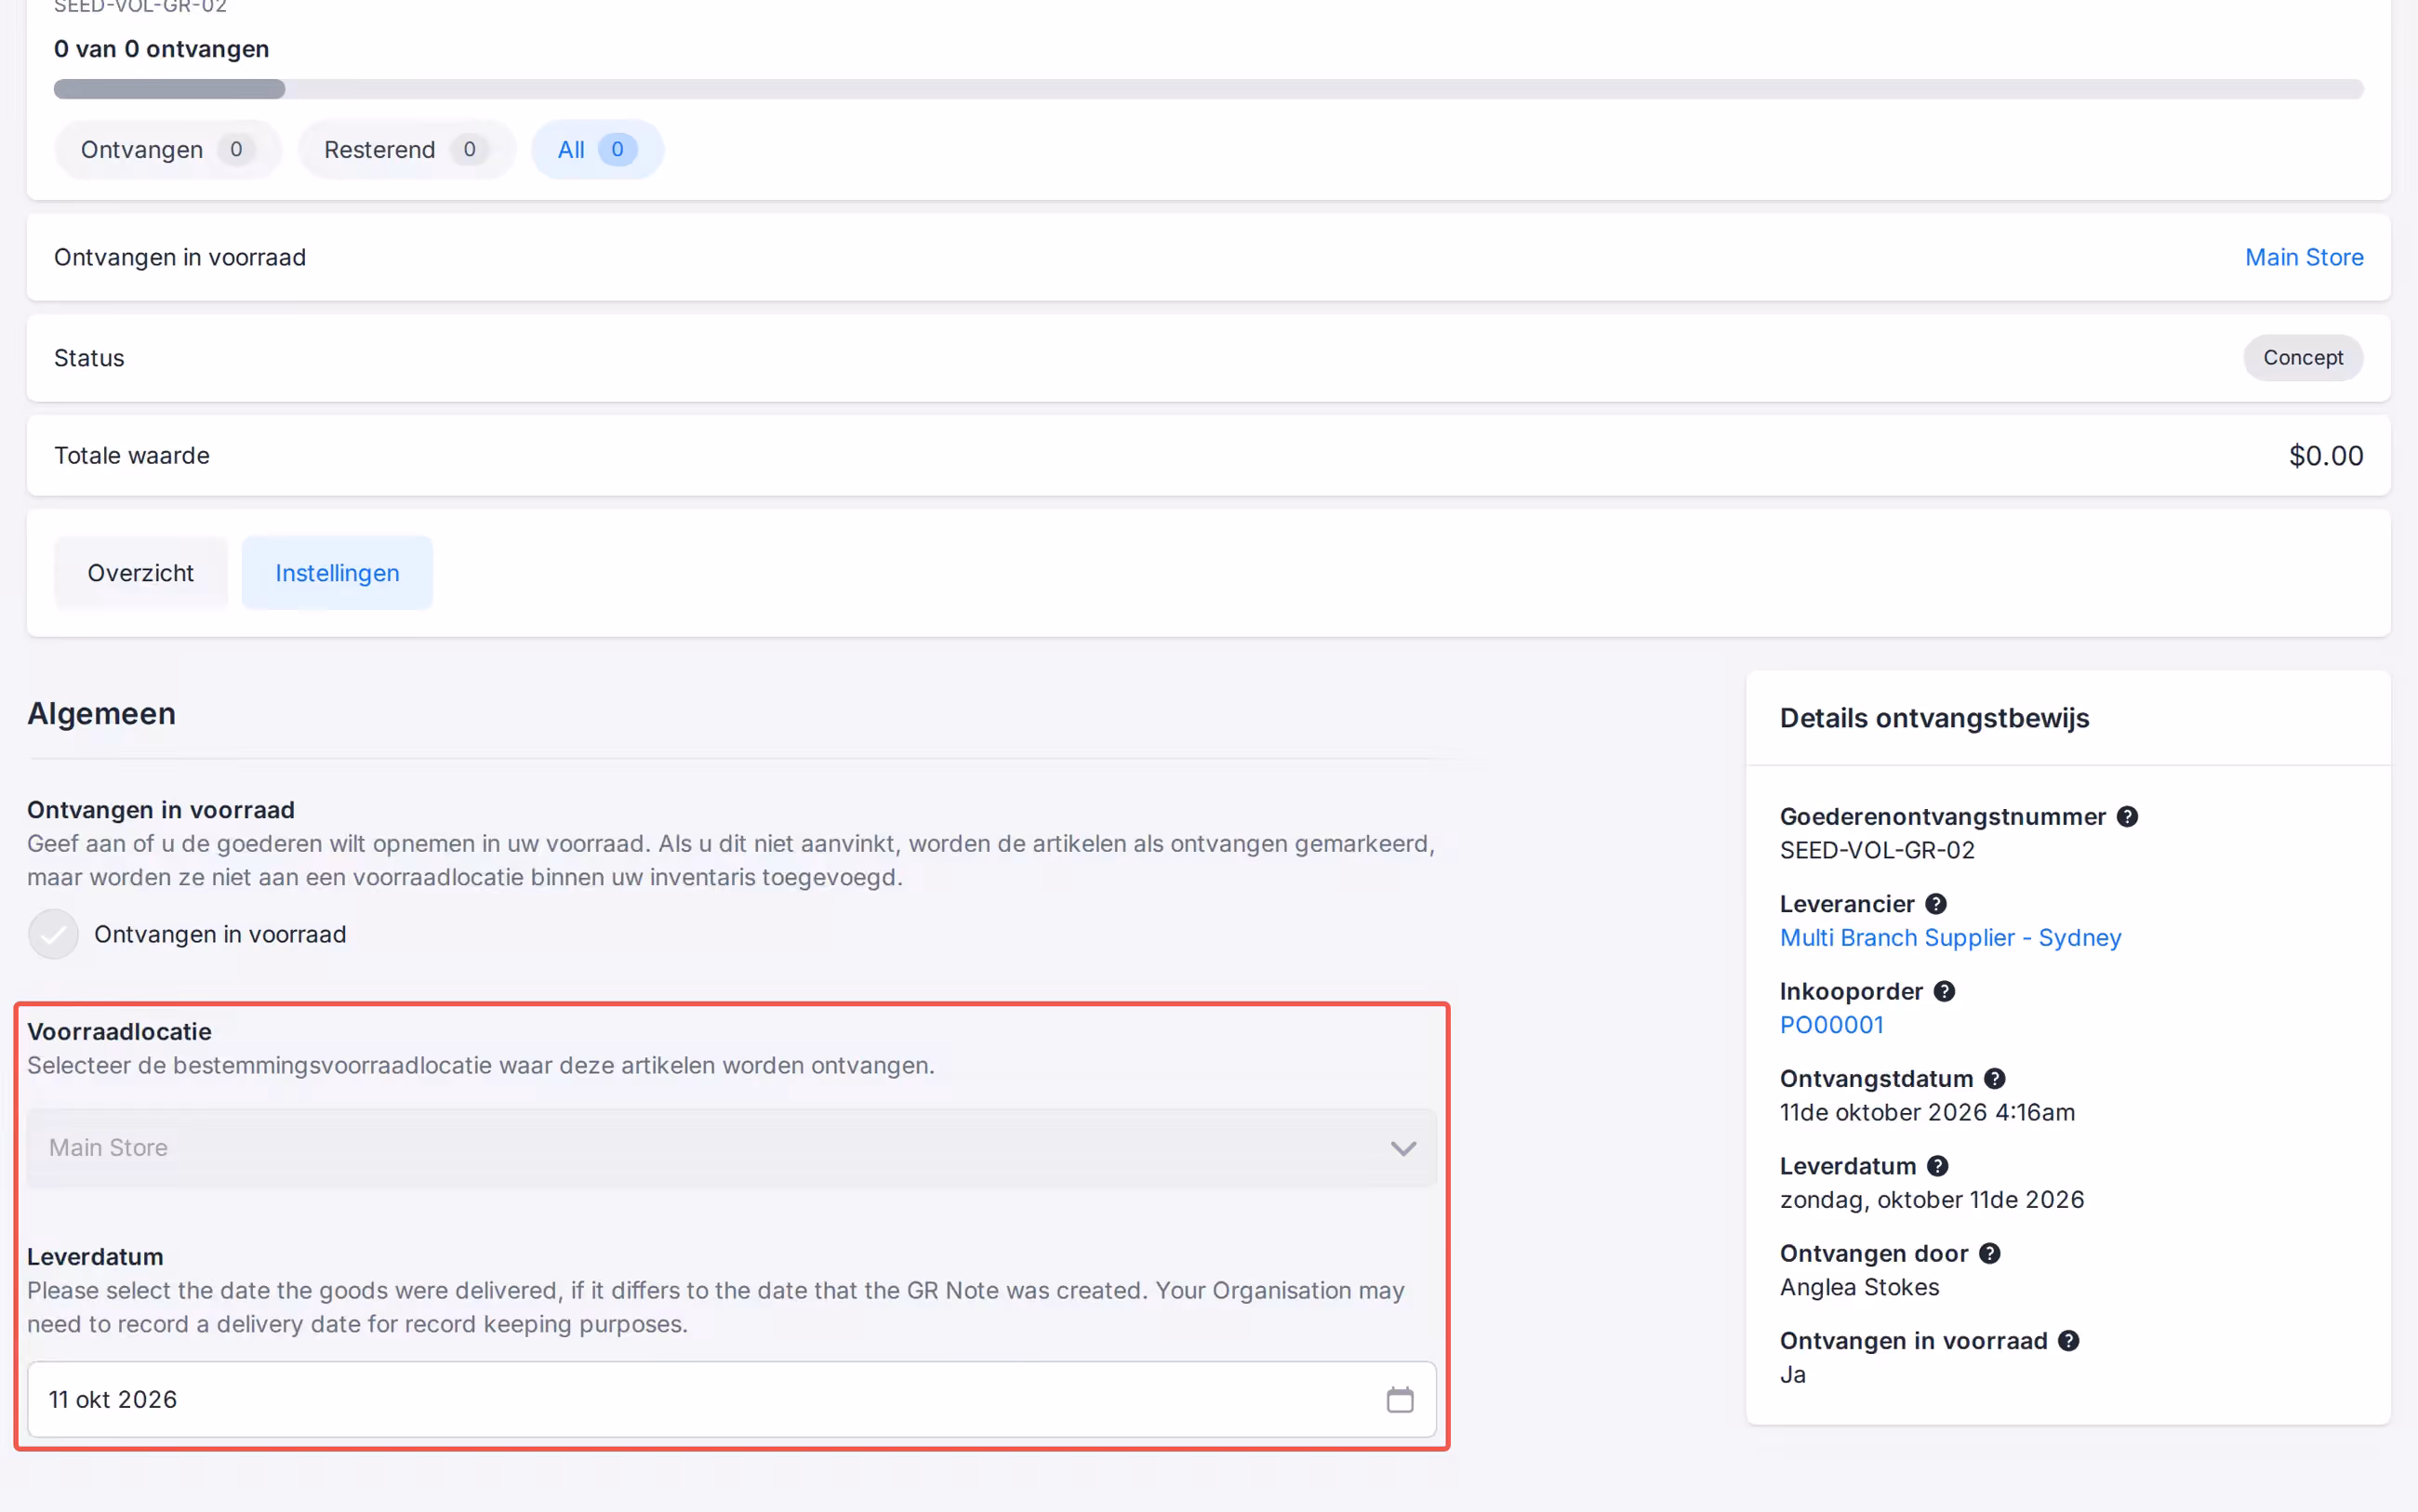Show help icon beside Leverdatum in details panel
The height and width of the screenshot is (1512, 2418).
1937,1166
